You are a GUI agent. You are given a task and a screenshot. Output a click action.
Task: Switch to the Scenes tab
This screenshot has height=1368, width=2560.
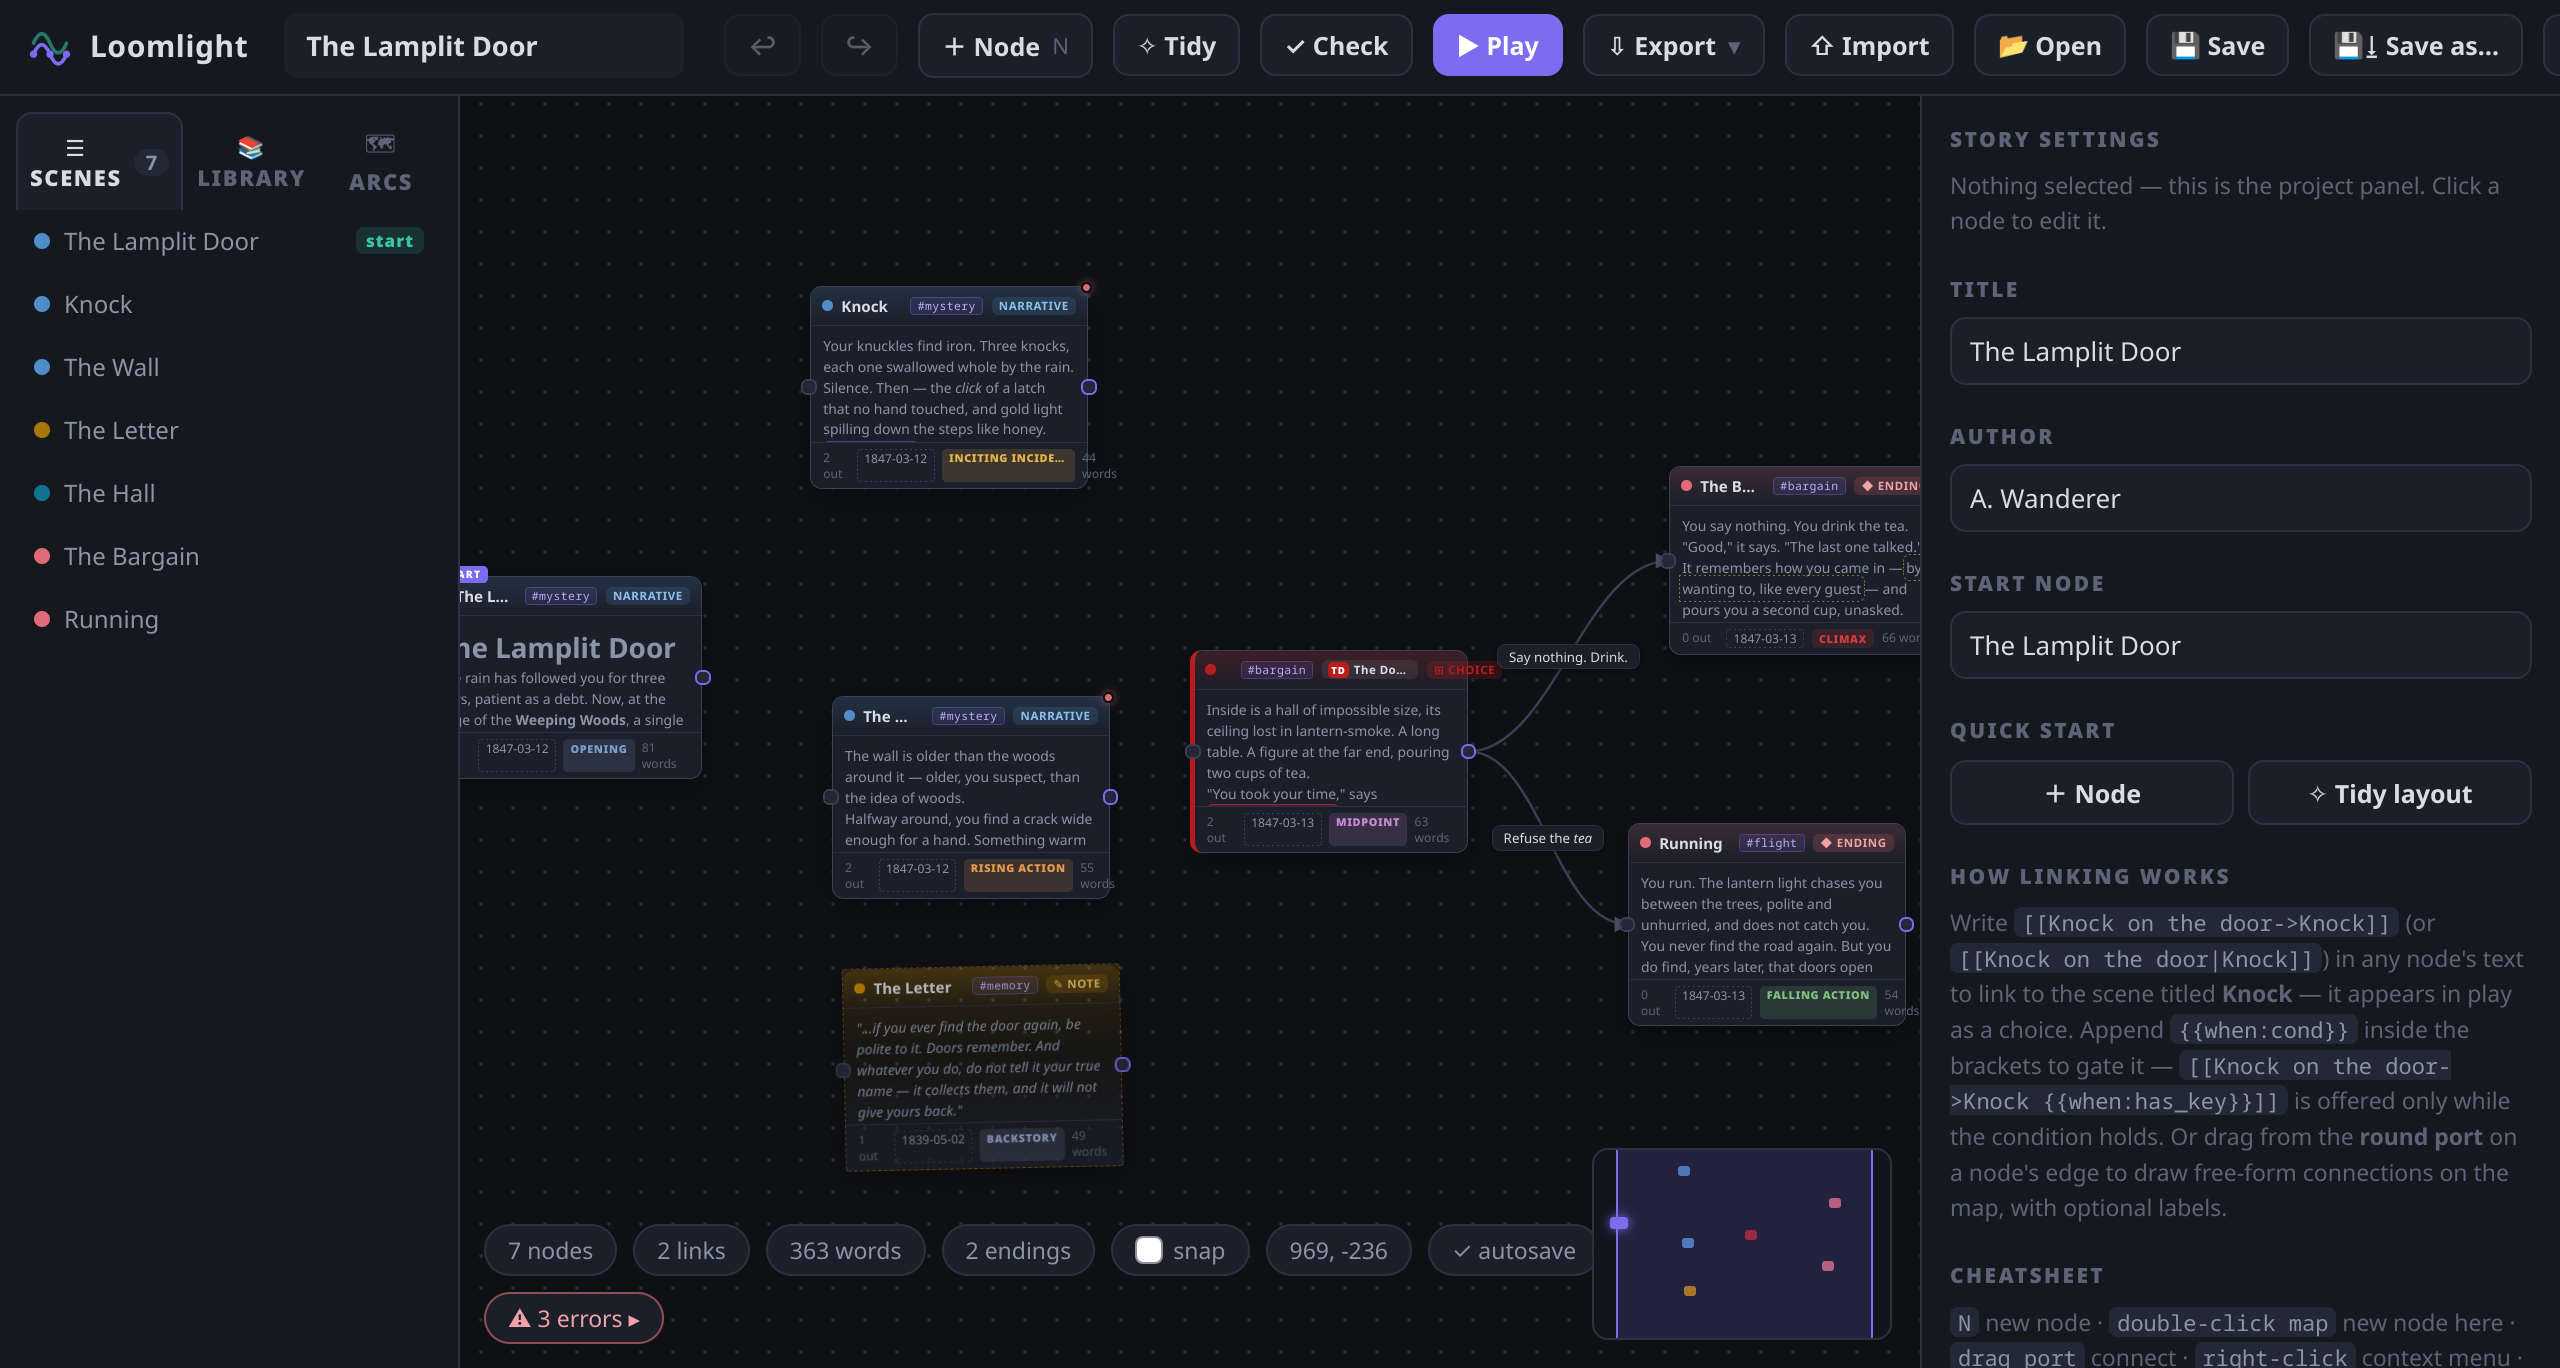click(x=99, y=162)
